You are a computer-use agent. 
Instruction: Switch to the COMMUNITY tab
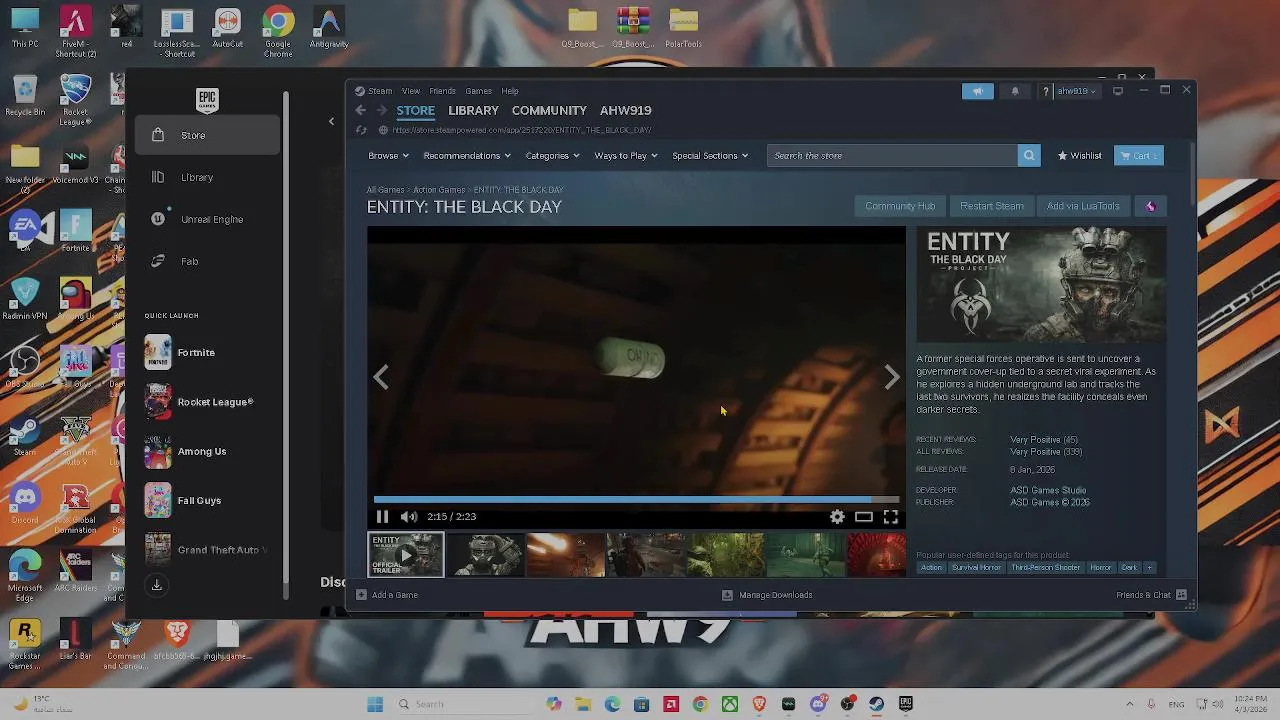coord(549,110)
